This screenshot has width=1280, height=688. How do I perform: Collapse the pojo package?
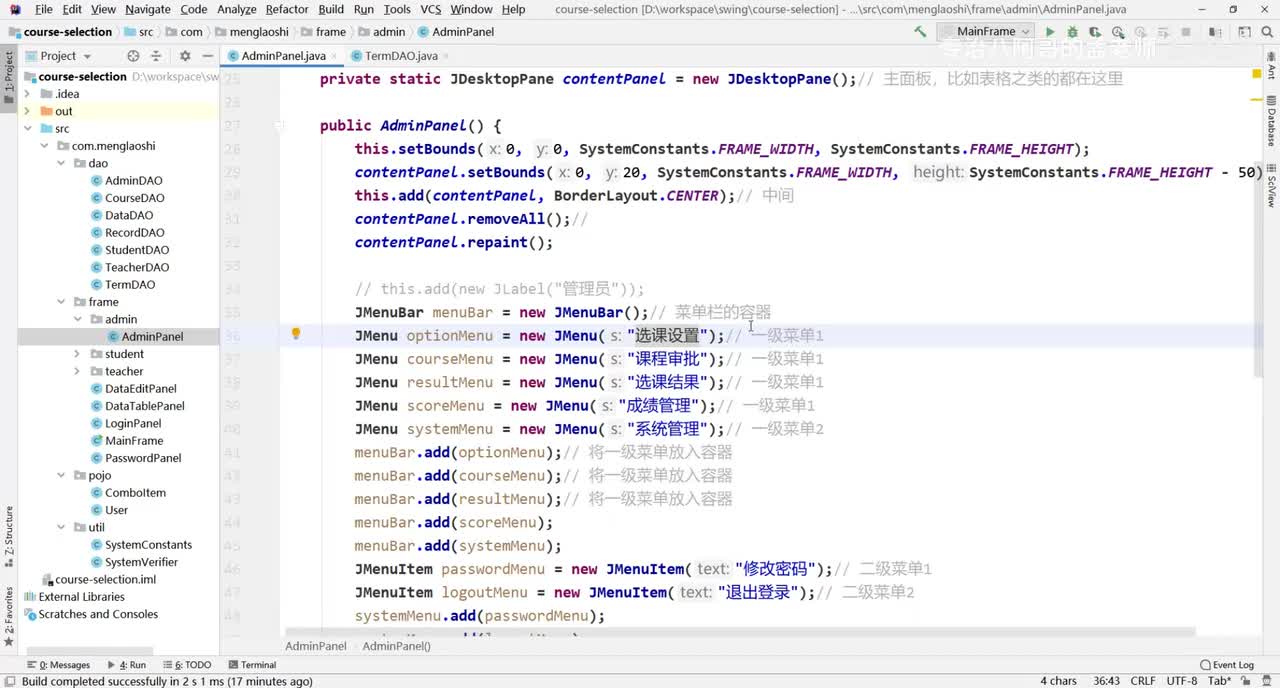tap(62, 475)
